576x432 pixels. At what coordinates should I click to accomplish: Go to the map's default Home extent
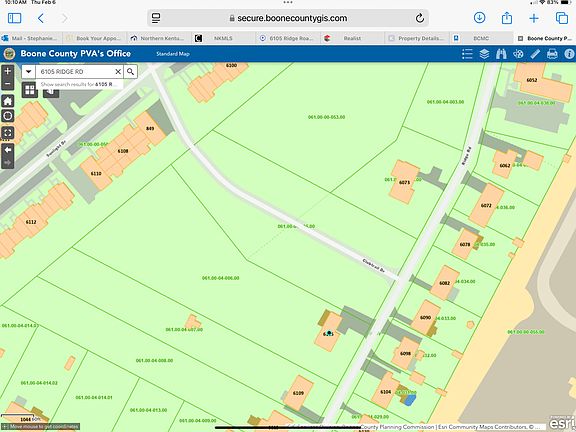8,101
